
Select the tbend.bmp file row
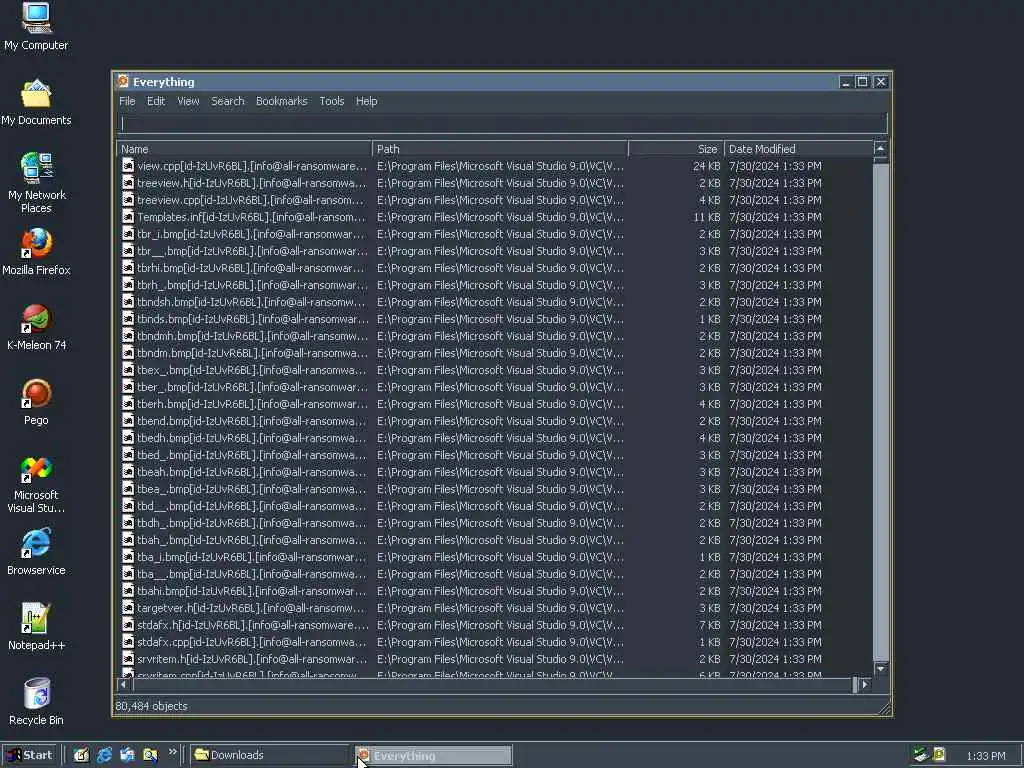[495, 421]
